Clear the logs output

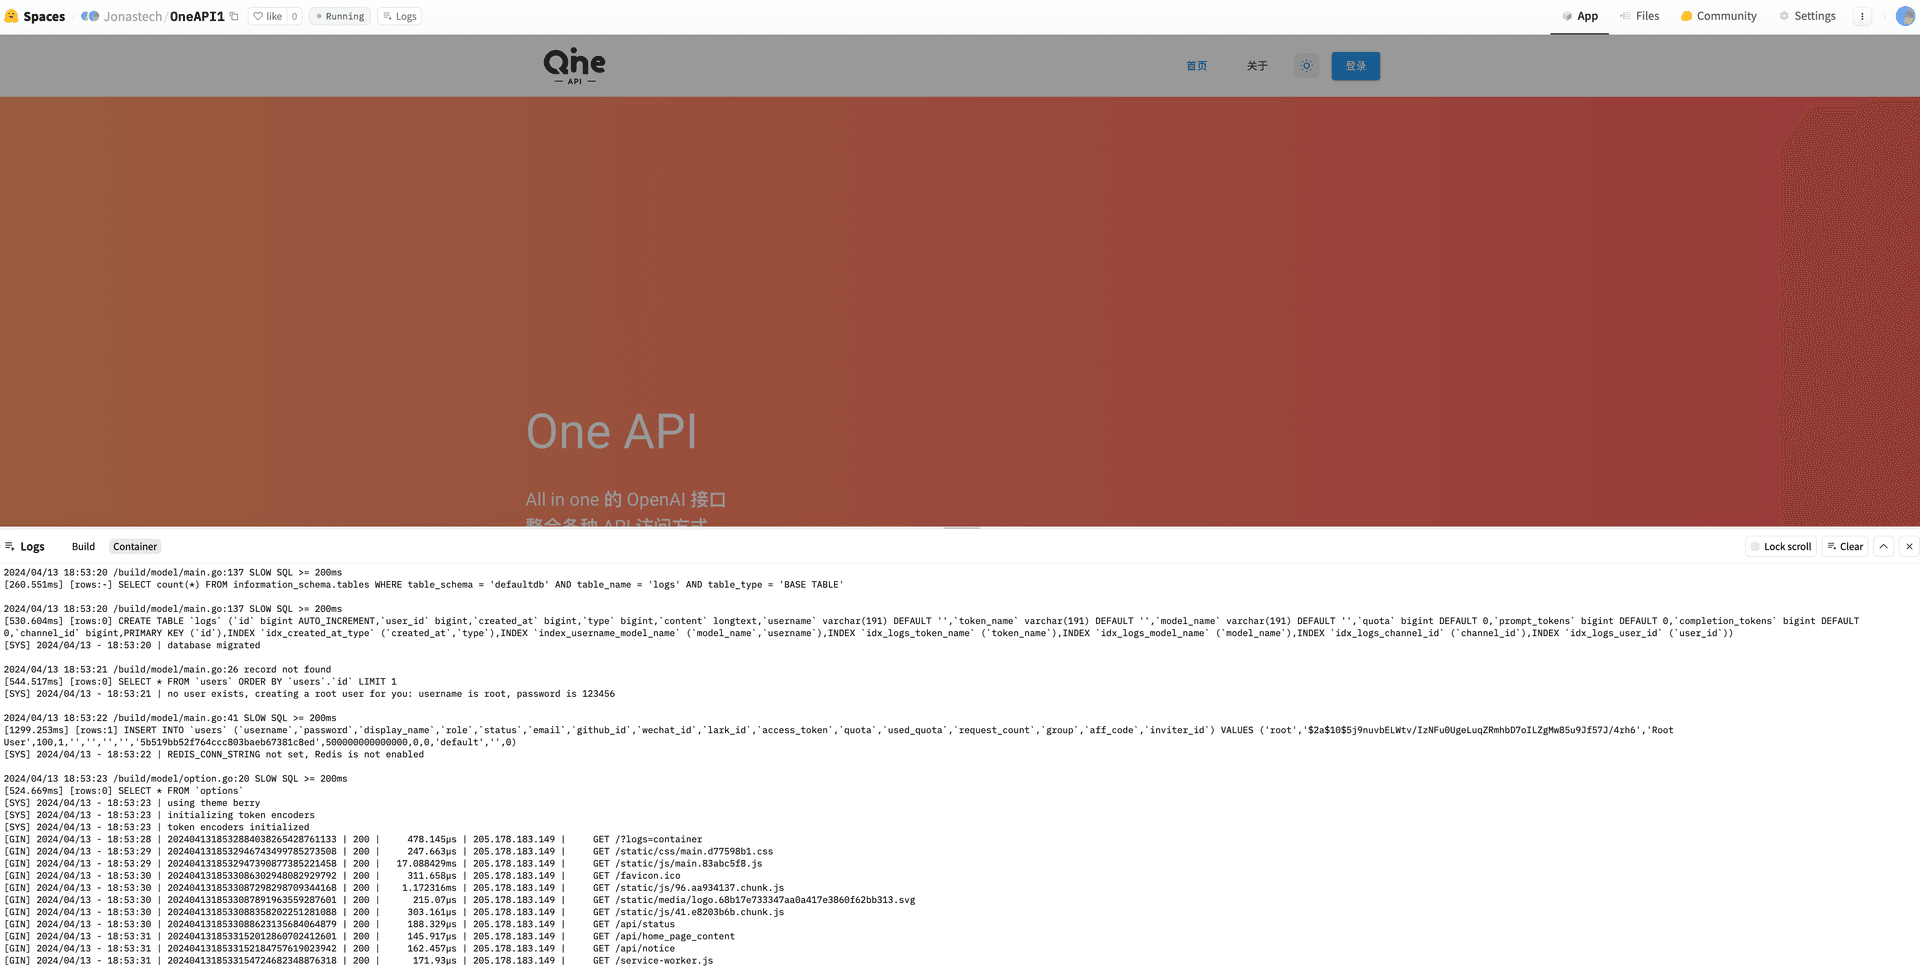point(1845,547)
